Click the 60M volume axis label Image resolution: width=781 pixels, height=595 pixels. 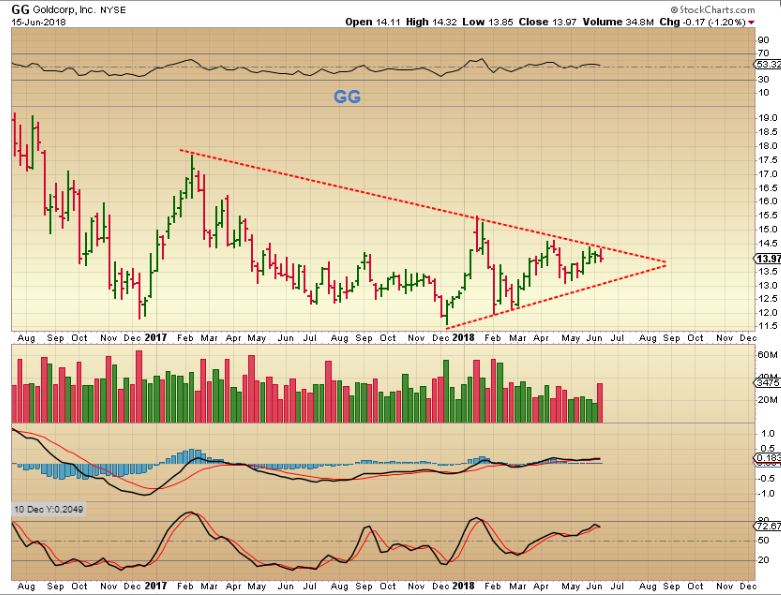click(768, 355)
